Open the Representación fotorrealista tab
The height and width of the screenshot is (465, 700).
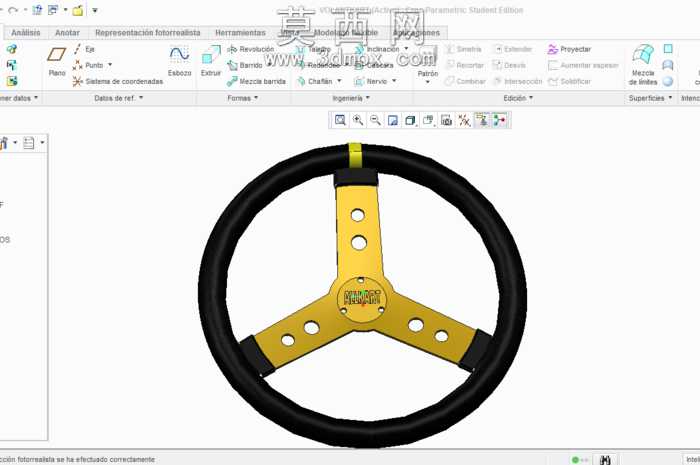point(148,33)
